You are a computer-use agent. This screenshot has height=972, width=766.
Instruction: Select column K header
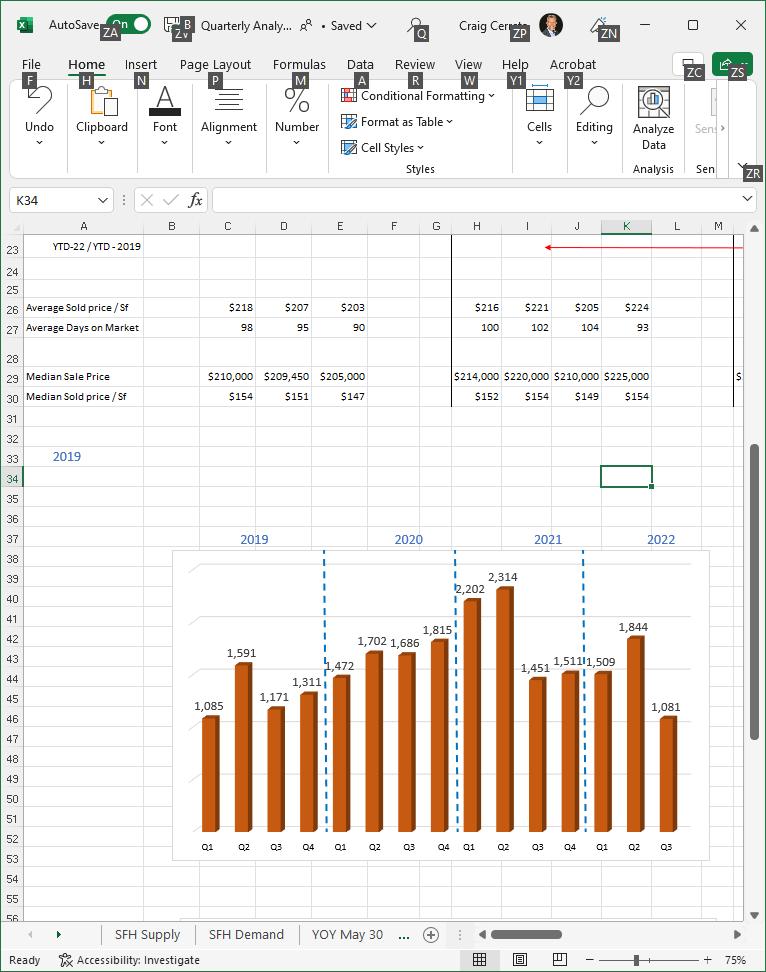point(626,226)
